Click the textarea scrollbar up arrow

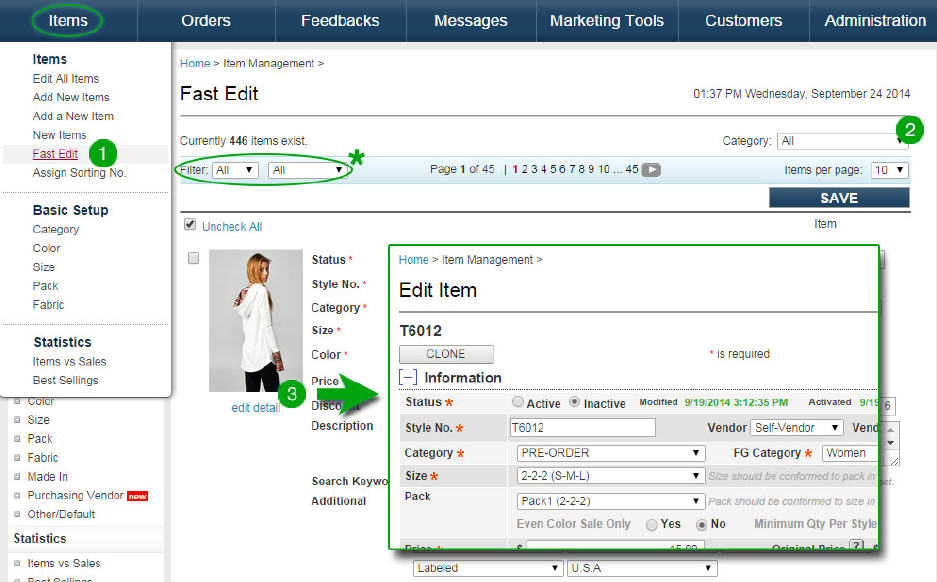pos(891,430)
